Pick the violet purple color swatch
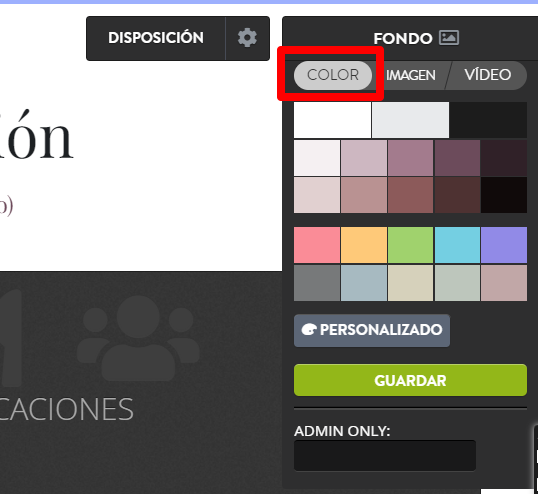 [504, 245]
